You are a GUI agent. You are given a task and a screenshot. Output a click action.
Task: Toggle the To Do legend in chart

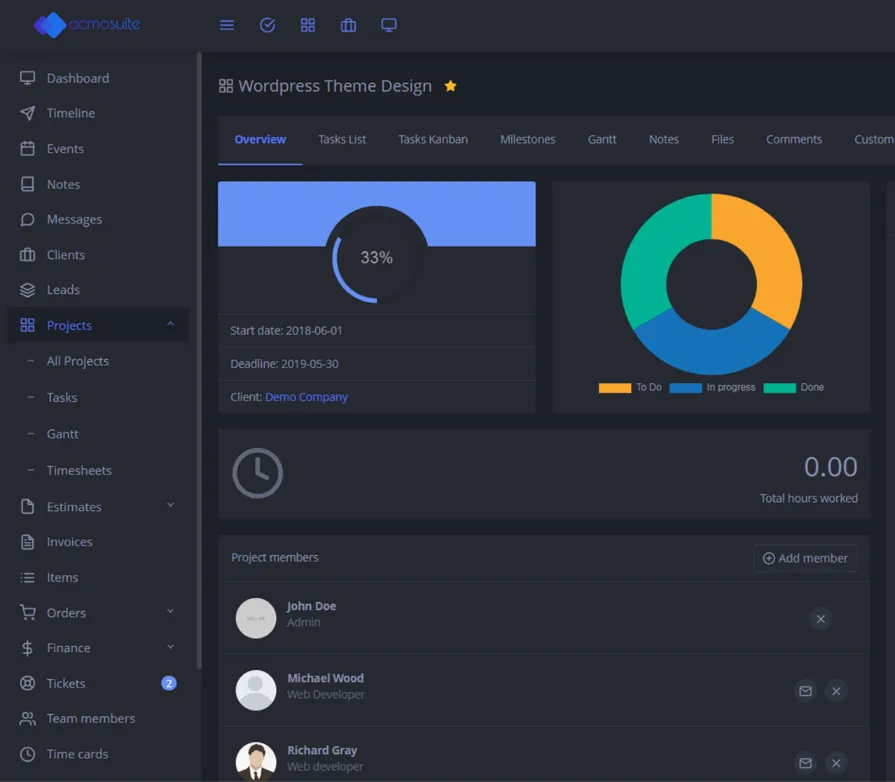[630, 388]
